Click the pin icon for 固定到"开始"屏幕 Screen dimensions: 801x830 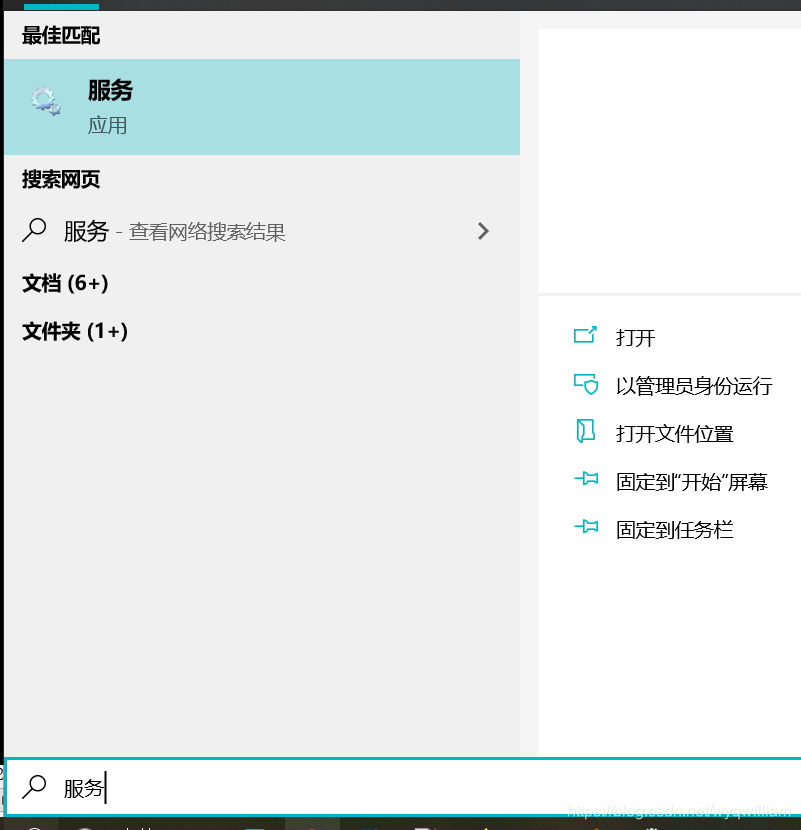point(587,479)
